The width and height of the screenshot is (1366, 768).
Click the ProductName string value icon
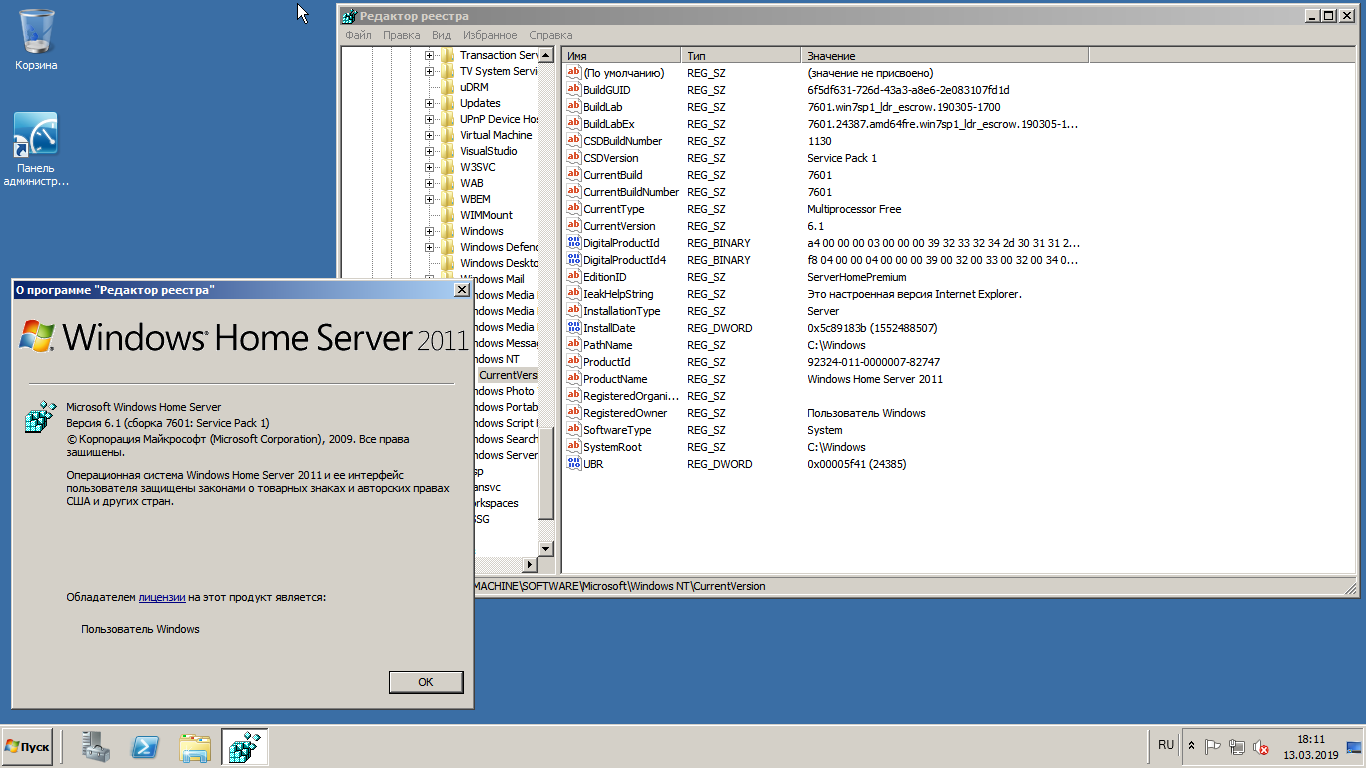click(x=574, y=379)
